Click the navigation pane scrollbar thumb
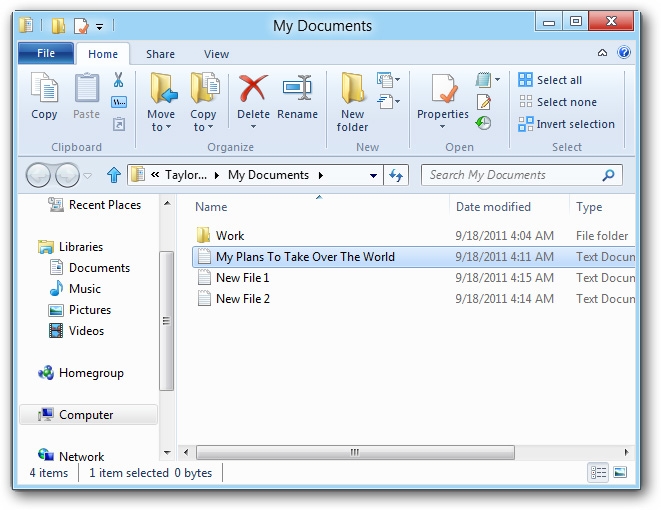This screenshot has height=510, width=661. (x=167, y=320)
